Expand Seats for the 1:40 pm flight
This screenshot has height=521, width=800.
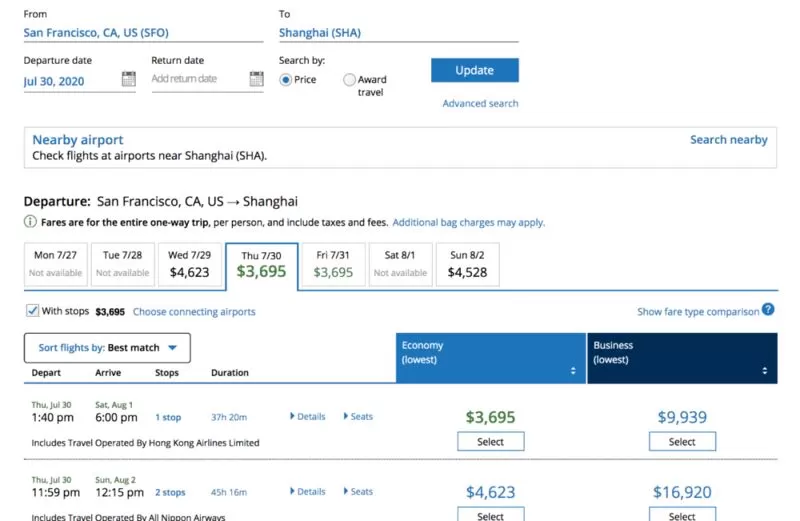(x=358, y=416)
